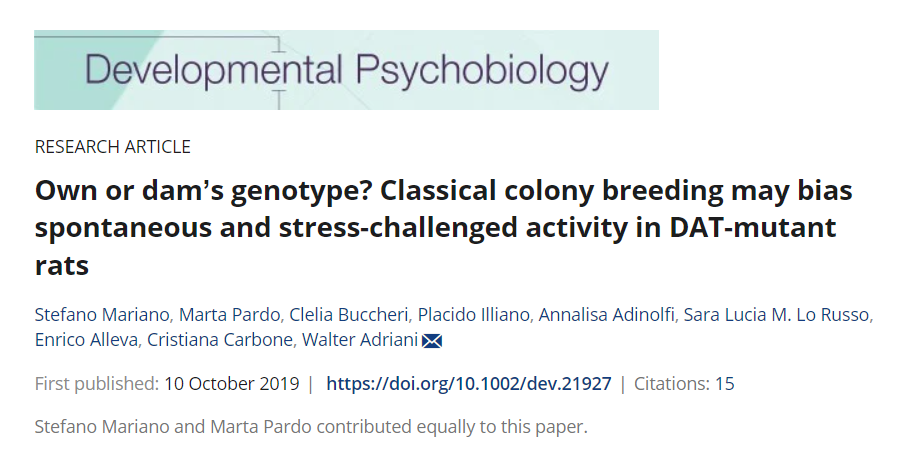
Task: Click author Annalisa Adinolfi
Action: [606, 315]
